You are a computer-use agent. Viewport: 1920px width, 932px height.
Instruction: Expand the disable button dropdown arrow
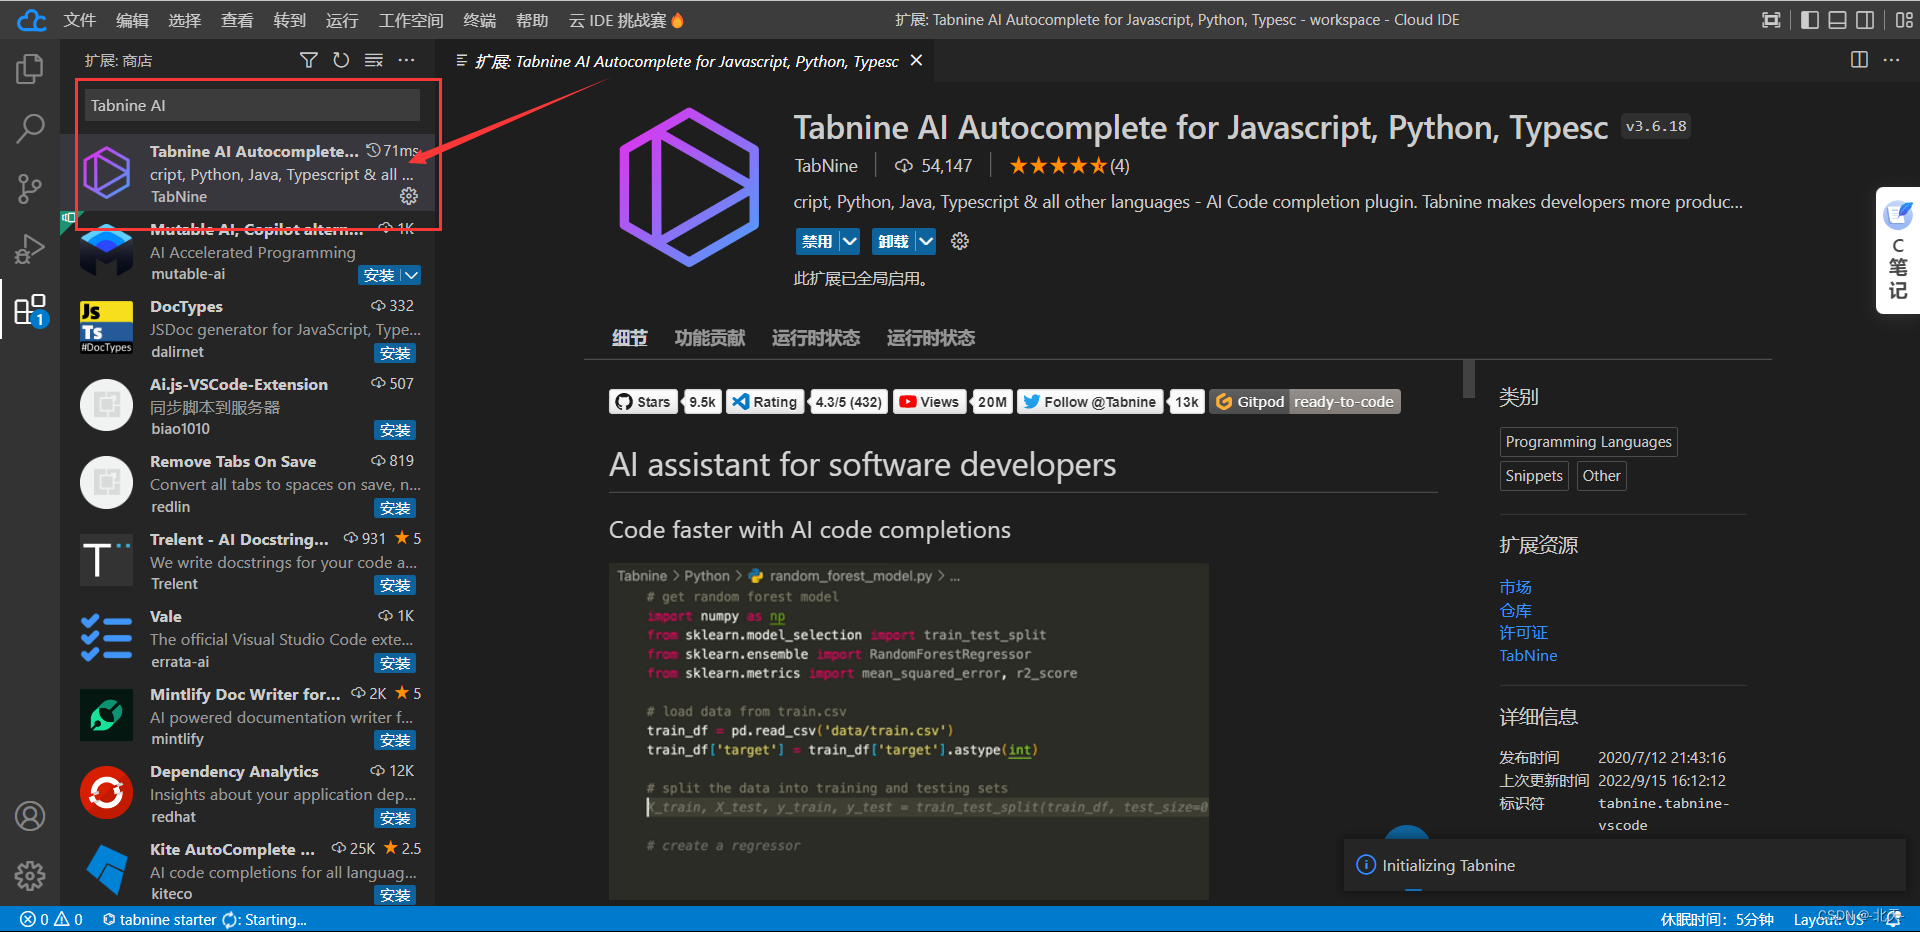[x=849, y=241]
